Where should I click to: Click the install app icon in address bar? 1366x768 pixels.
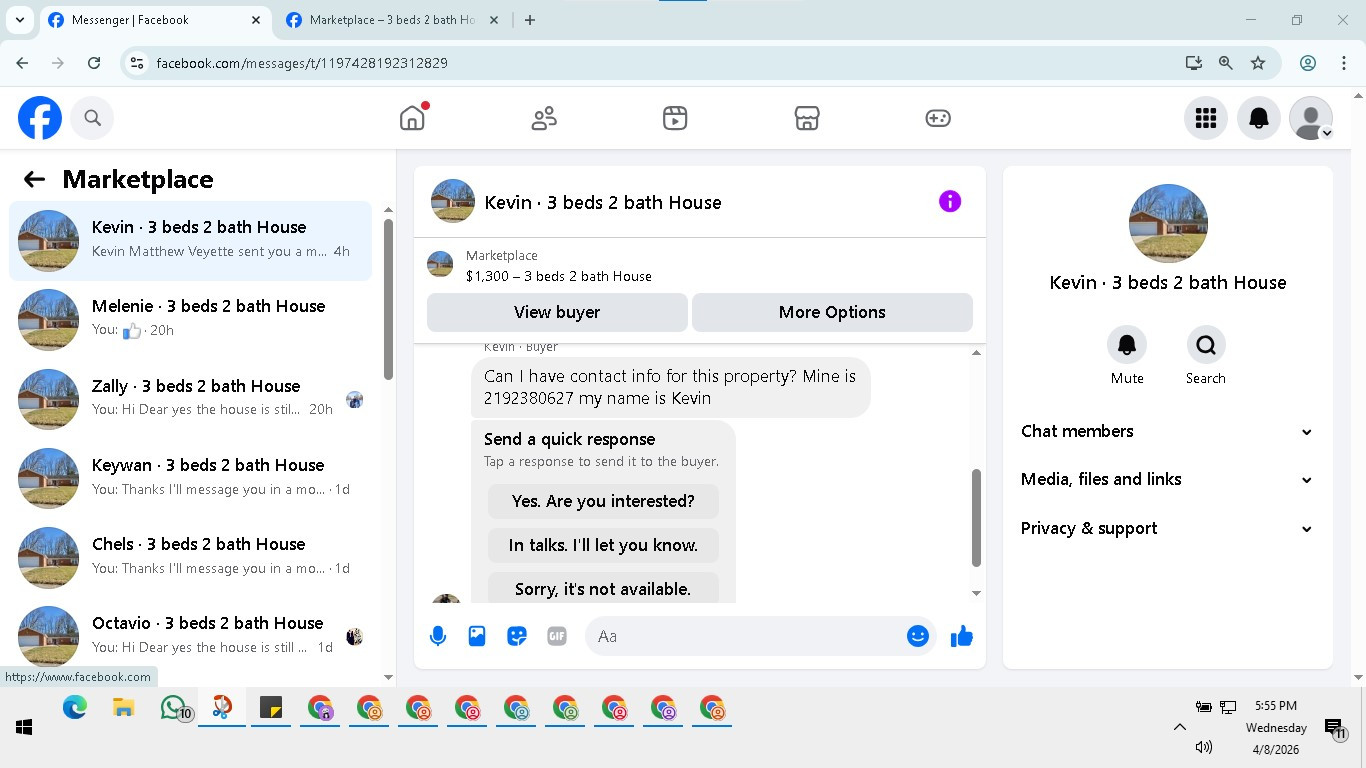pos(1193,63)
